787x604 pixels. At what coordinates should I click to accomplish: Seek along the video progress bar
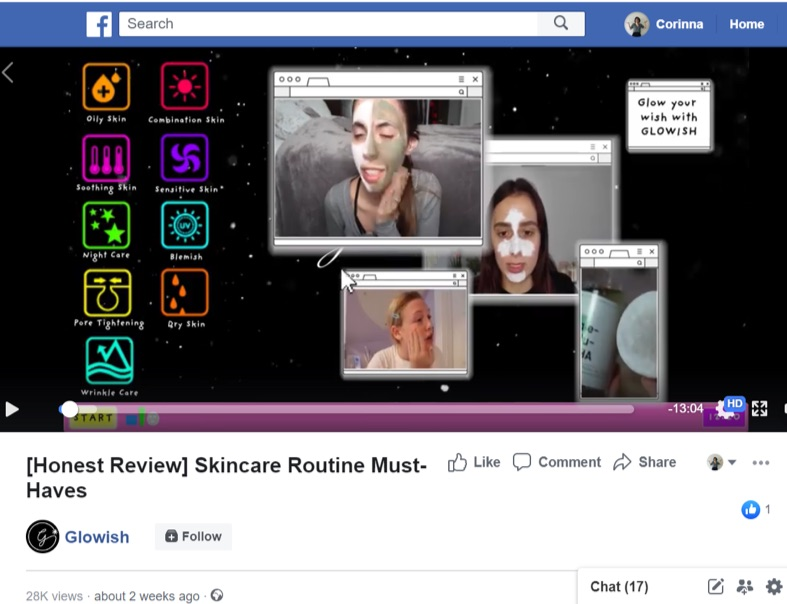coord(346,409)
